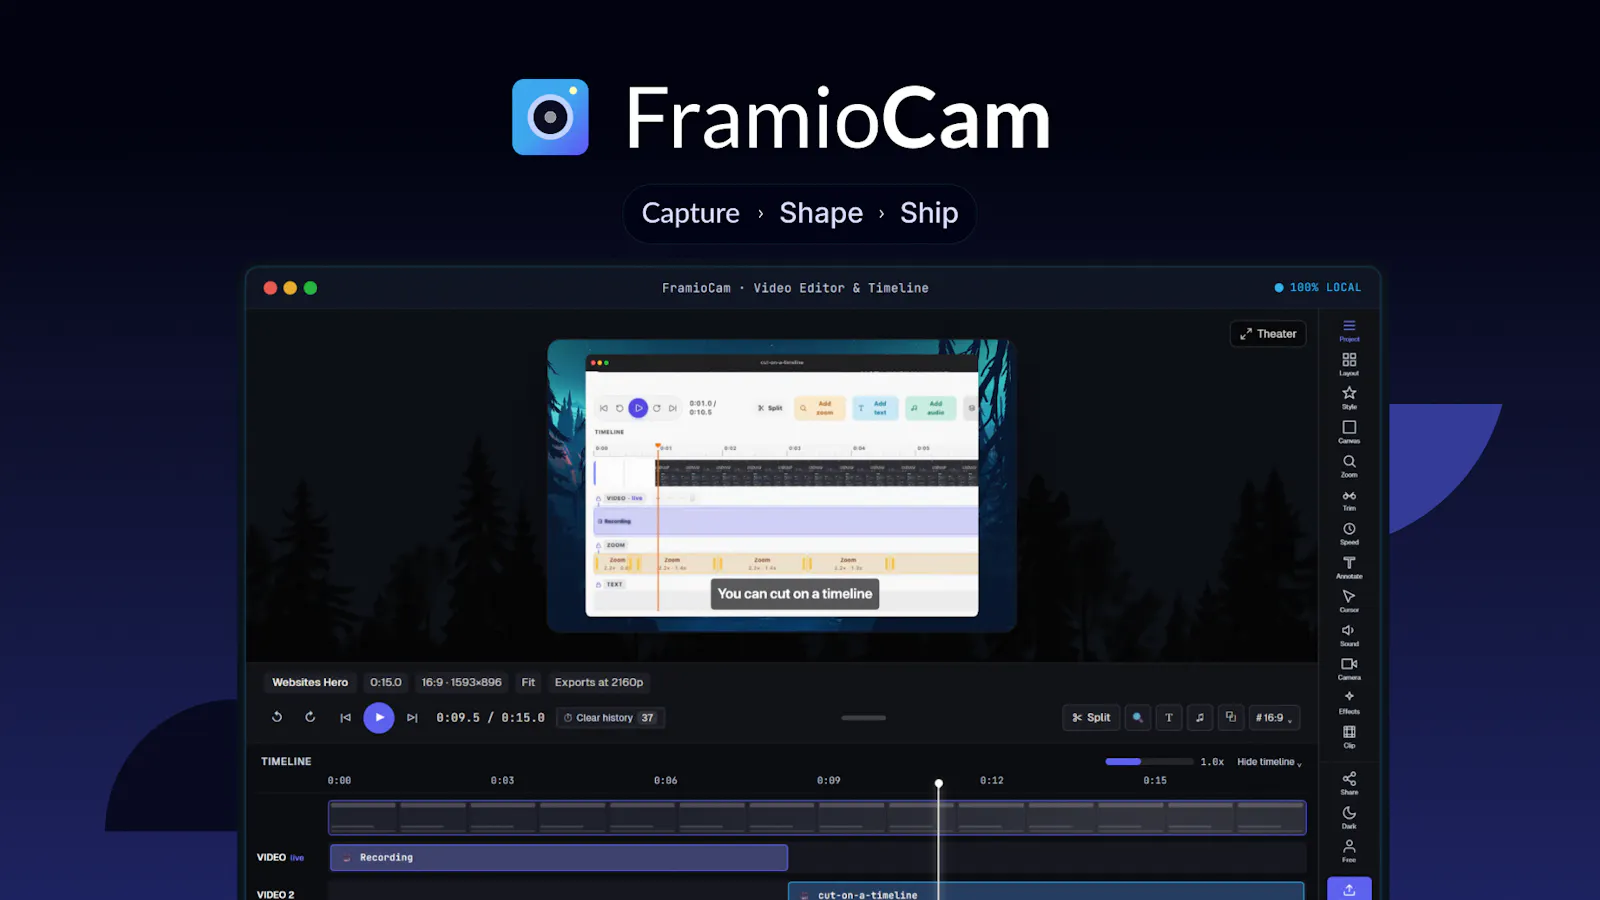Split the clip at playhead
Screen dimensions: 1600x900
click(1091, 718)
